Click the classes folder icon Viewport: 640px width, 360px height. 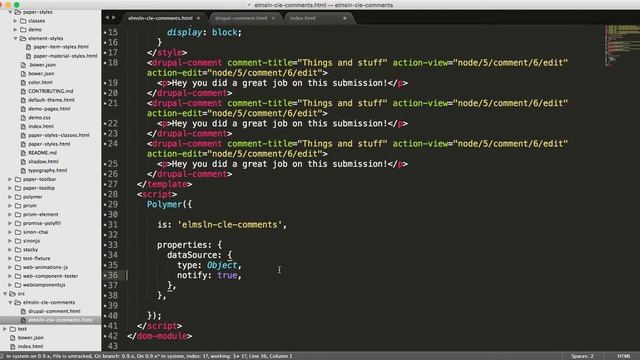click(23, 21)
